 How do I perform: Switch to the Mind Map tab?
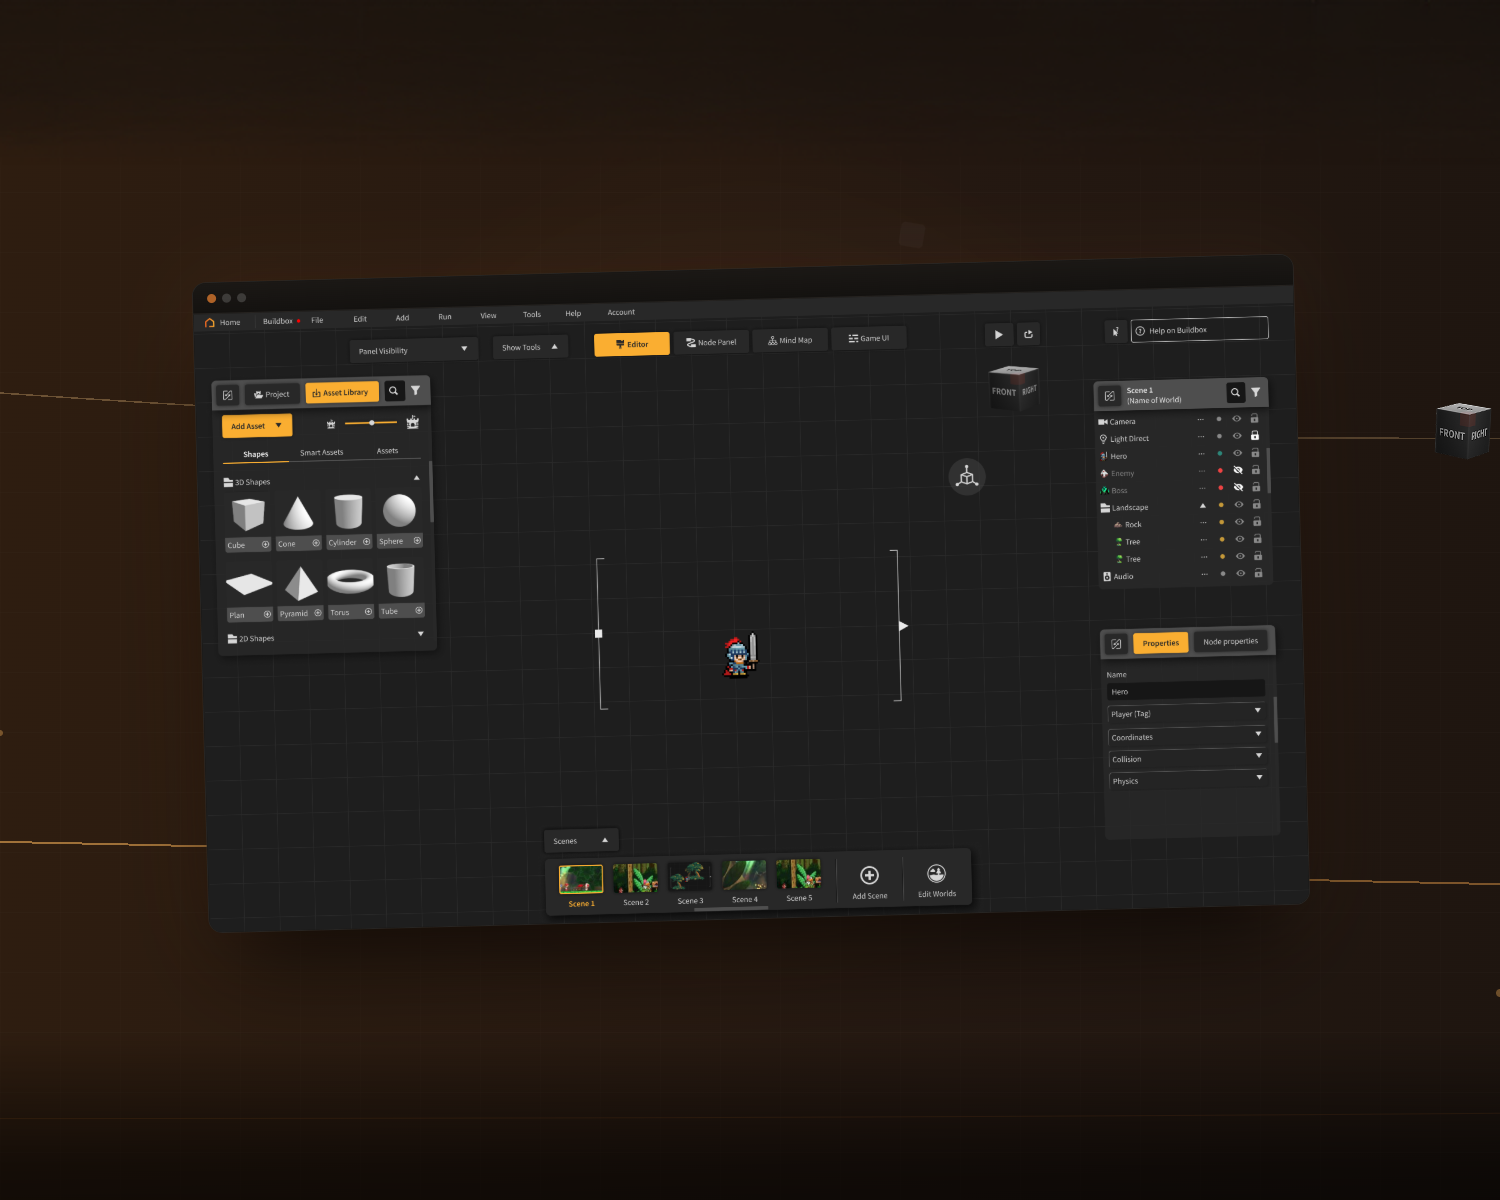(x=790, y=340)
